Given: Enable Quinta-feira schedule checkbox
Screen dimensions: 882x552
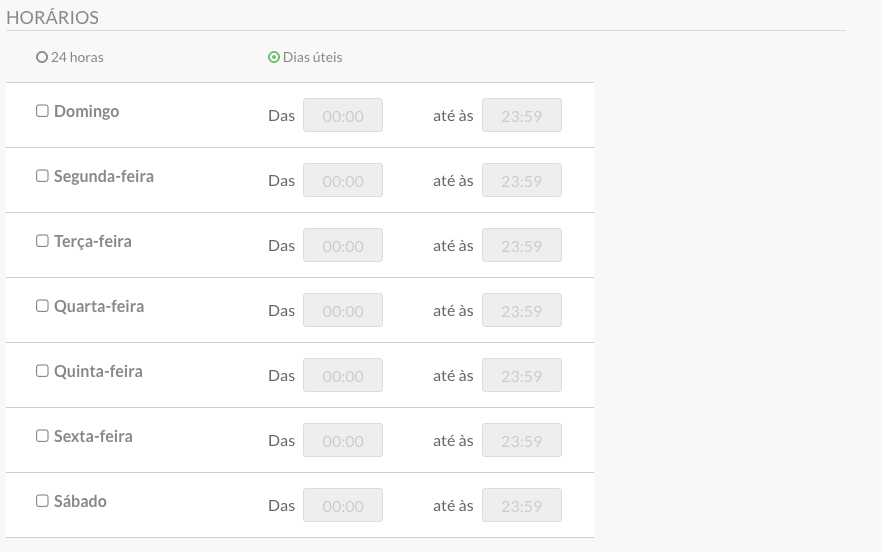Looking at the screenshot, I should click(x=42, y=371).
